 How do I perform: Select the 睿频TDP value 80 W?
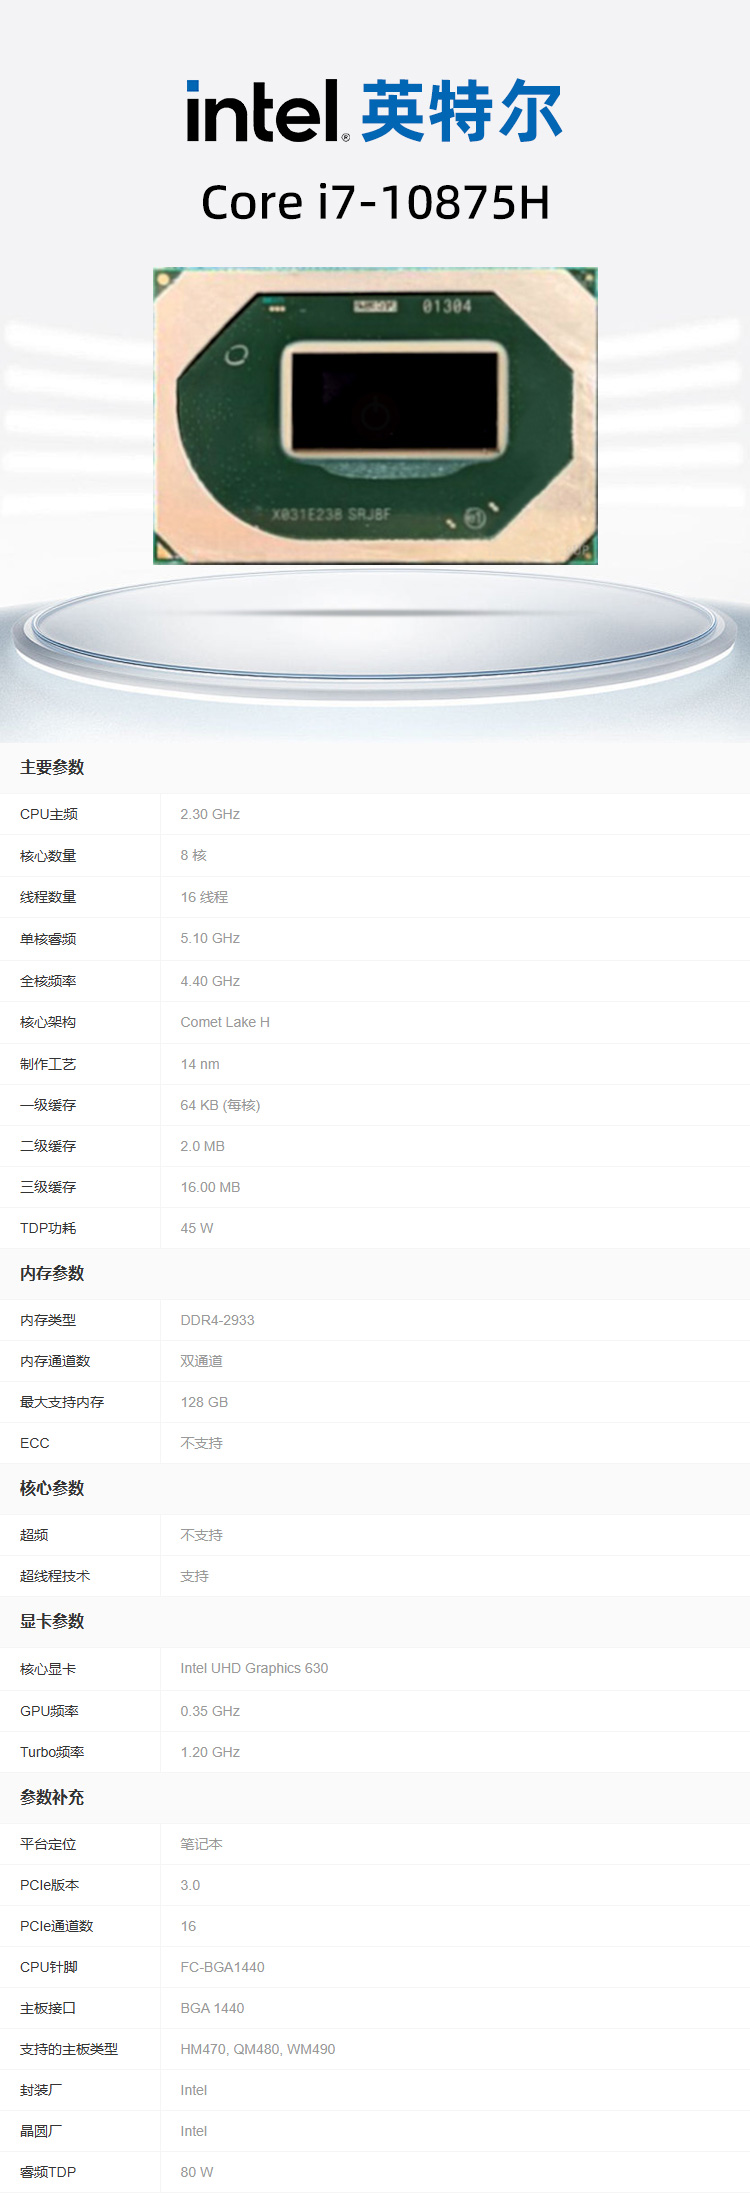tap(197, 2172)
